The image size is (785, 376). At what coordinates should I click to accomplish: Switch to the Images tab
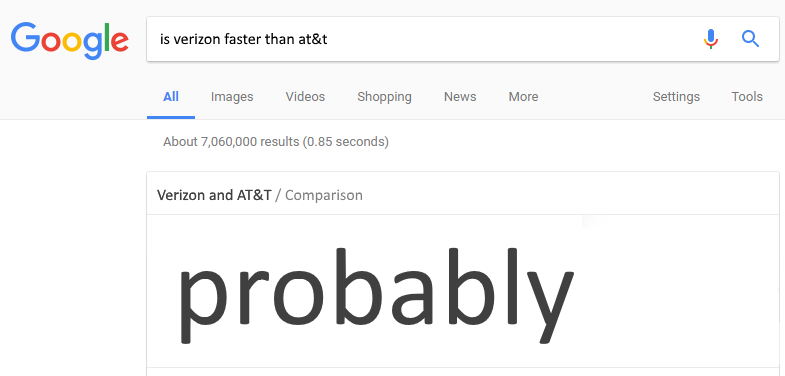232,97
